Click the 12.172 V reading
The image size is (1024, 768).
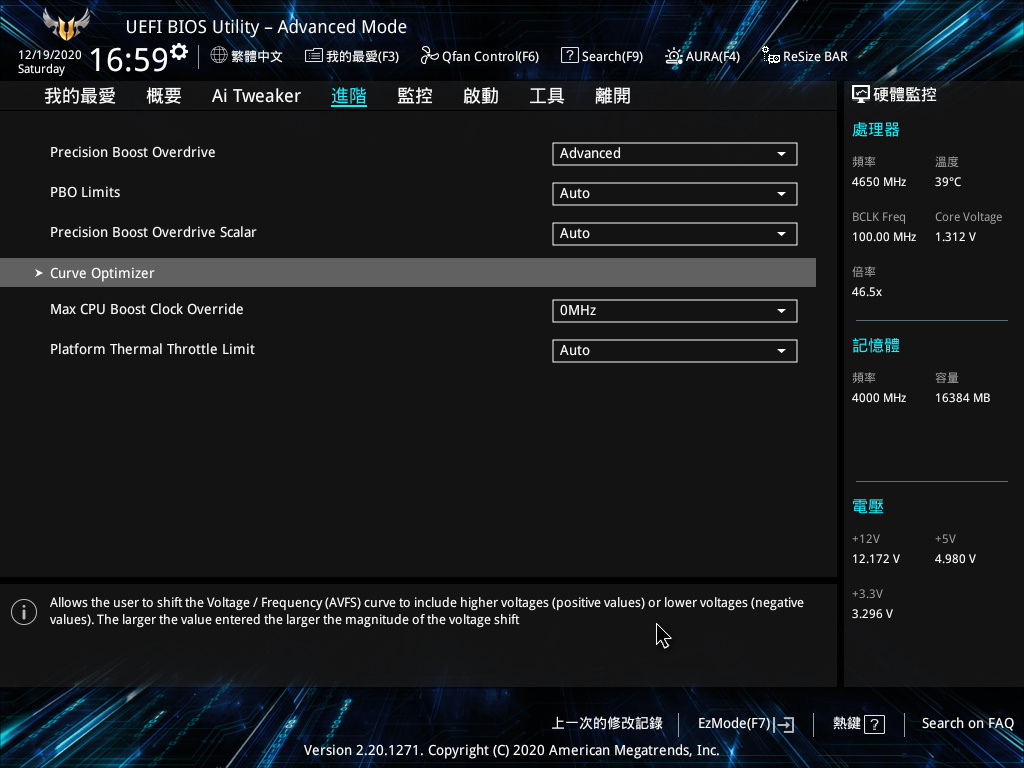coord(875,558)
